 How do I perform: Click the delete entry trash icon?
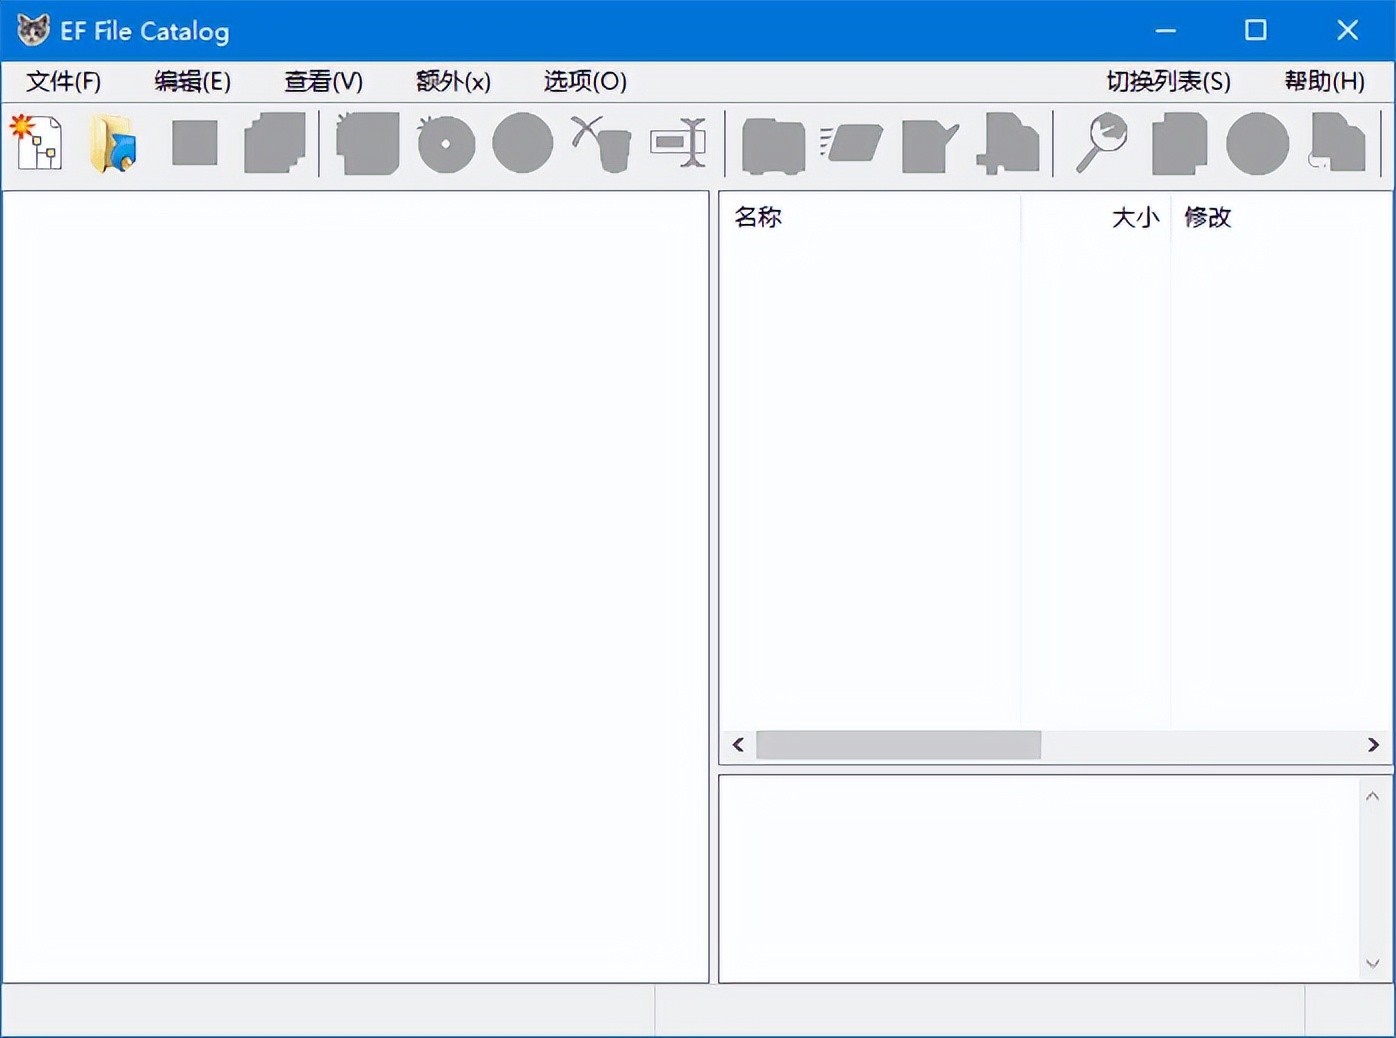pos(600,144)
